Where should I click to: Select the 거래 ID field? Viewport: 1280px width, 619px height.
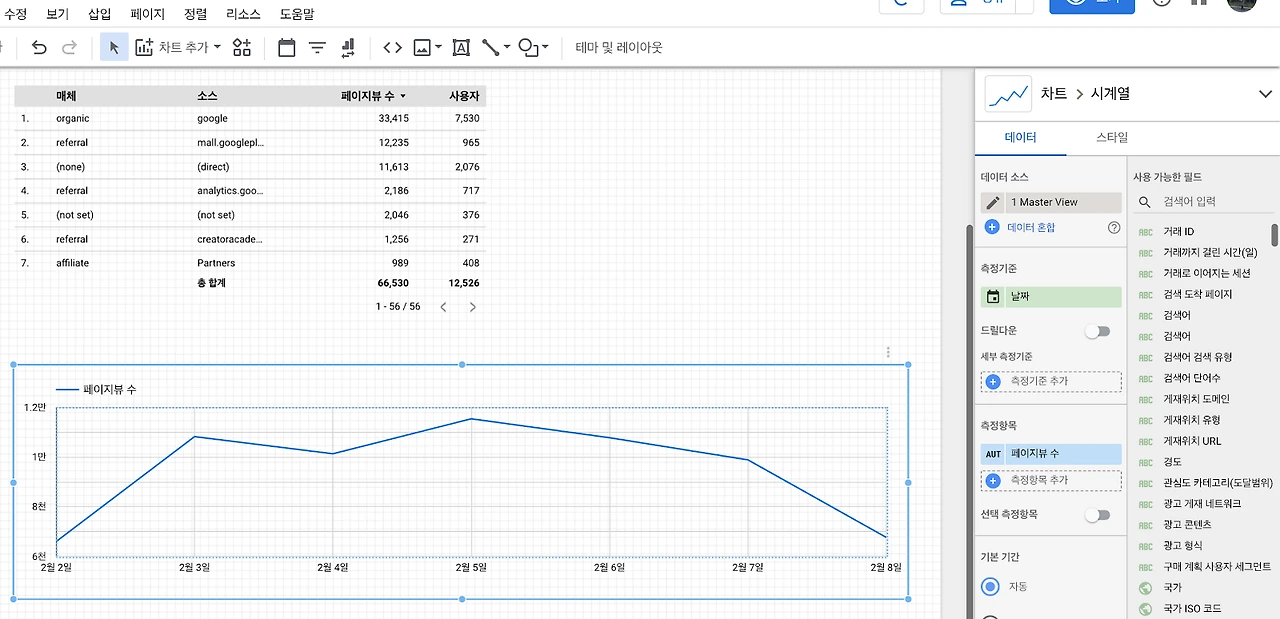(1180, 231)
